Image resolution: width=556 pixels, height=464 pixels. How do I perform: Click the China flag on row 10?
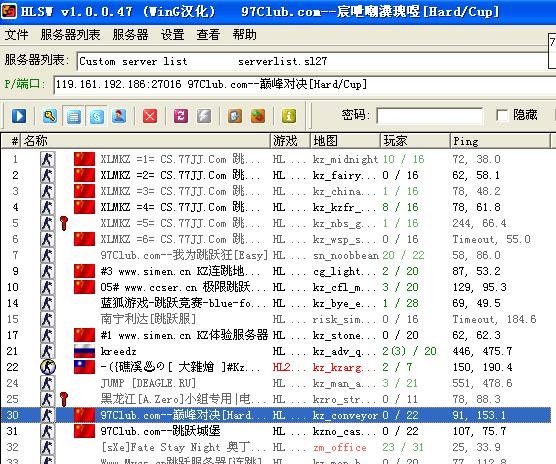click(x=84, y=287)
